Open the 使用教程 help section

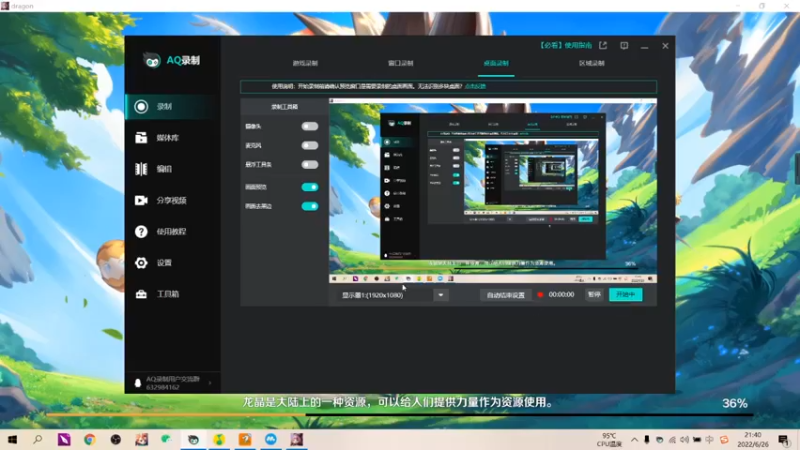[x=171, y=232]
